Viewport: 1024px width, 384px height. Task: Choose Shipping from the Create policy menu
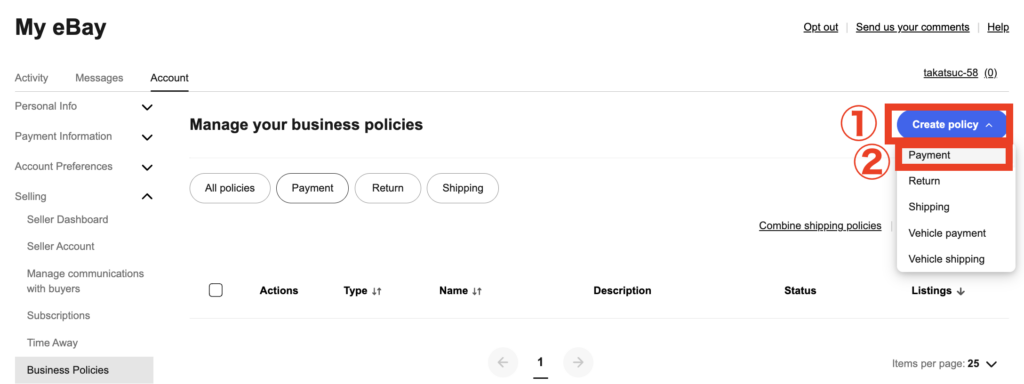click(929, 207)
